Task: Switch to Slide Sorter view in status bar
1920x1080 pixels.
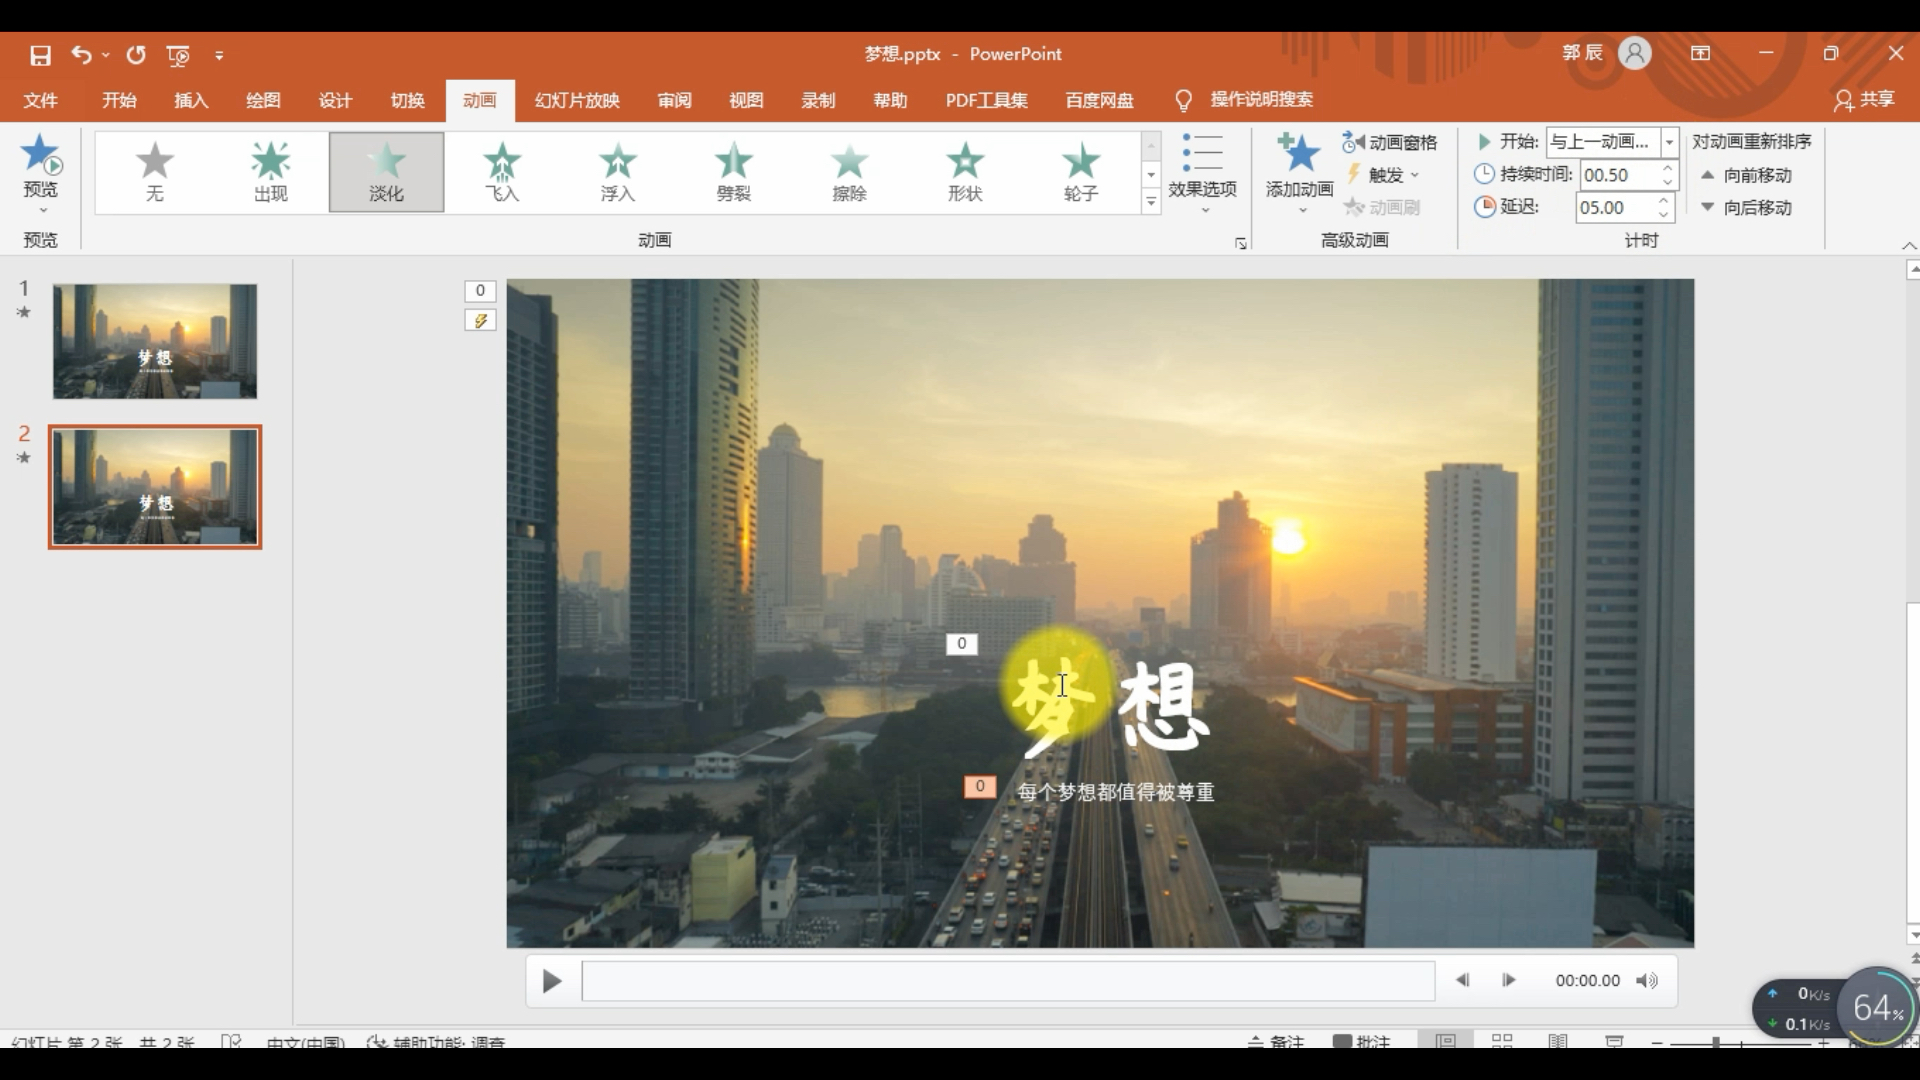Action: click(1502, 1041)
